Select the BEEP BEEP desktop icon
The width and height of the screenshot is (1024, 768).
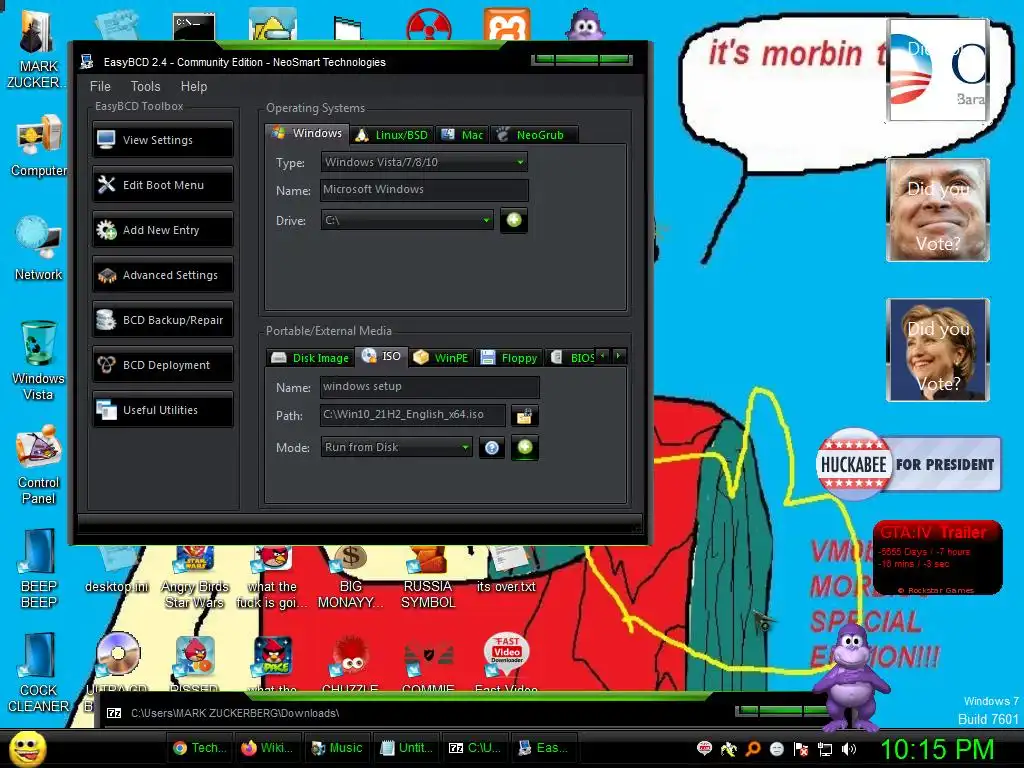pos(39,569)
